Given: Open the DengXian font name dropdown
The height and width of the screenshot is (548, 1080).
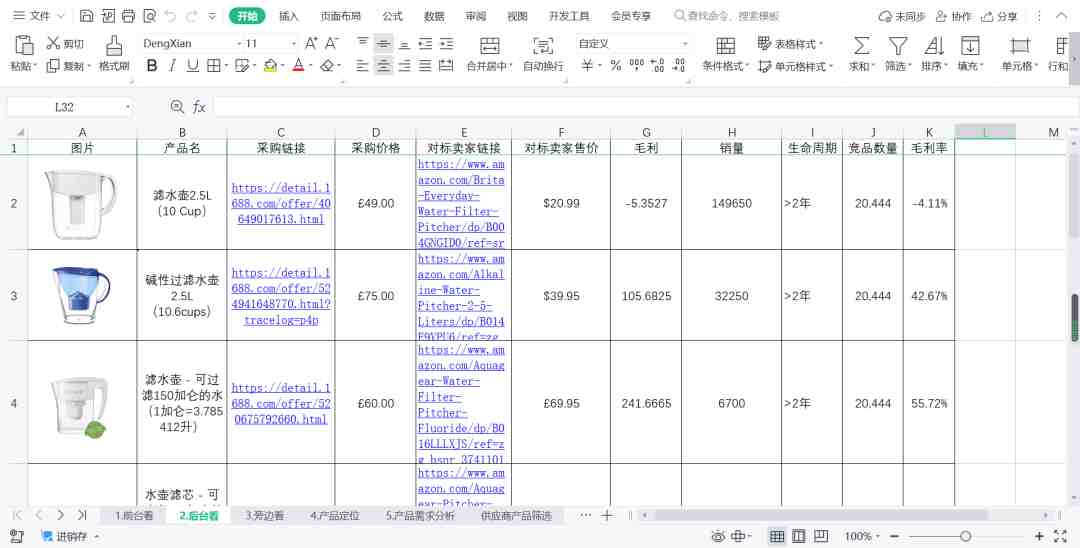Looking at the screenshot, I should (239, 44).
